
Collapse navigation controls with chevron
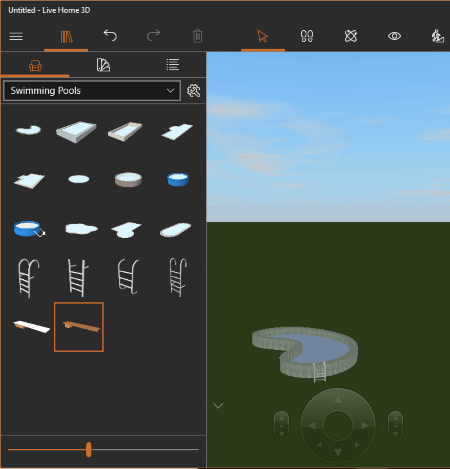[218, 406]
